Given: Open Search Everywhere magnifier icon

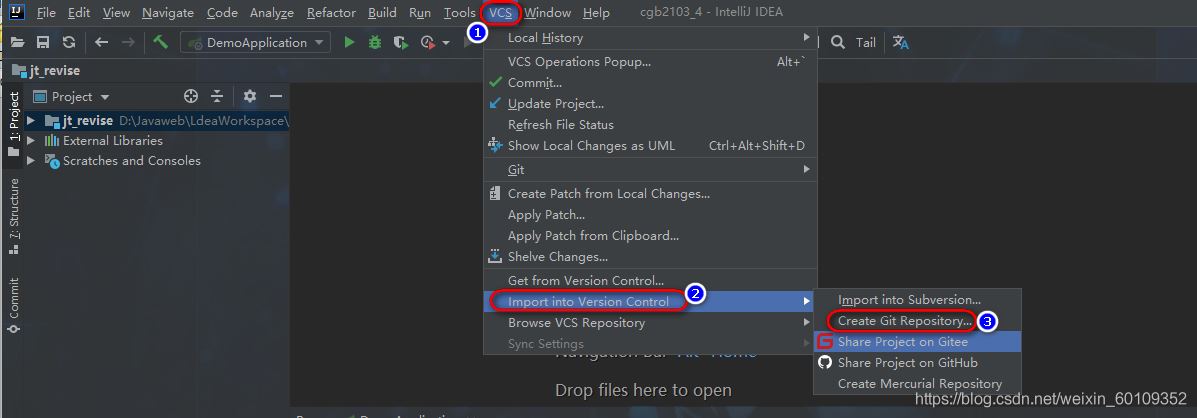Looking at the screenshot, I should [x=837, y=43].
